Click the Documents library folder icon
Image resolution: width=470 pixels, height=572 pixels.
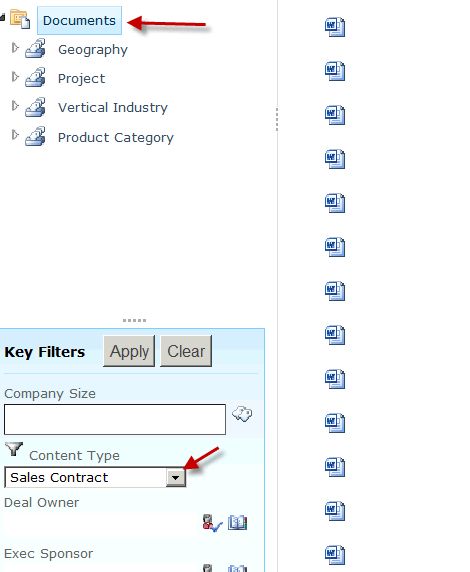20,19
